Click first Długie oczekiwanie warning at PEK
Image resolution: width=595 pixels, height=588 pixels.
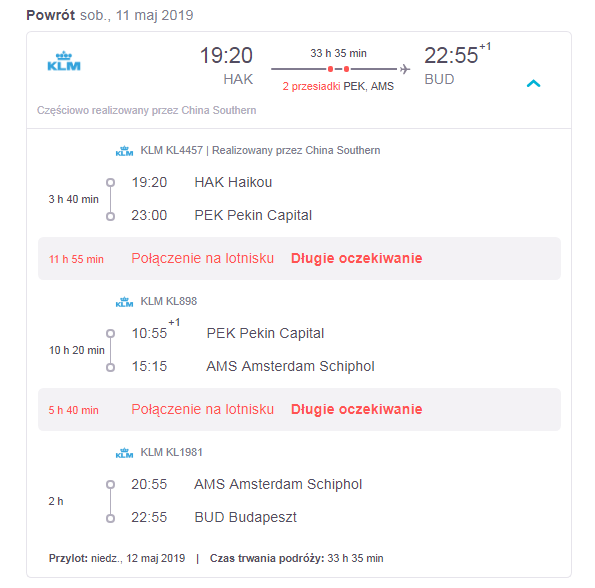(356, 258)
